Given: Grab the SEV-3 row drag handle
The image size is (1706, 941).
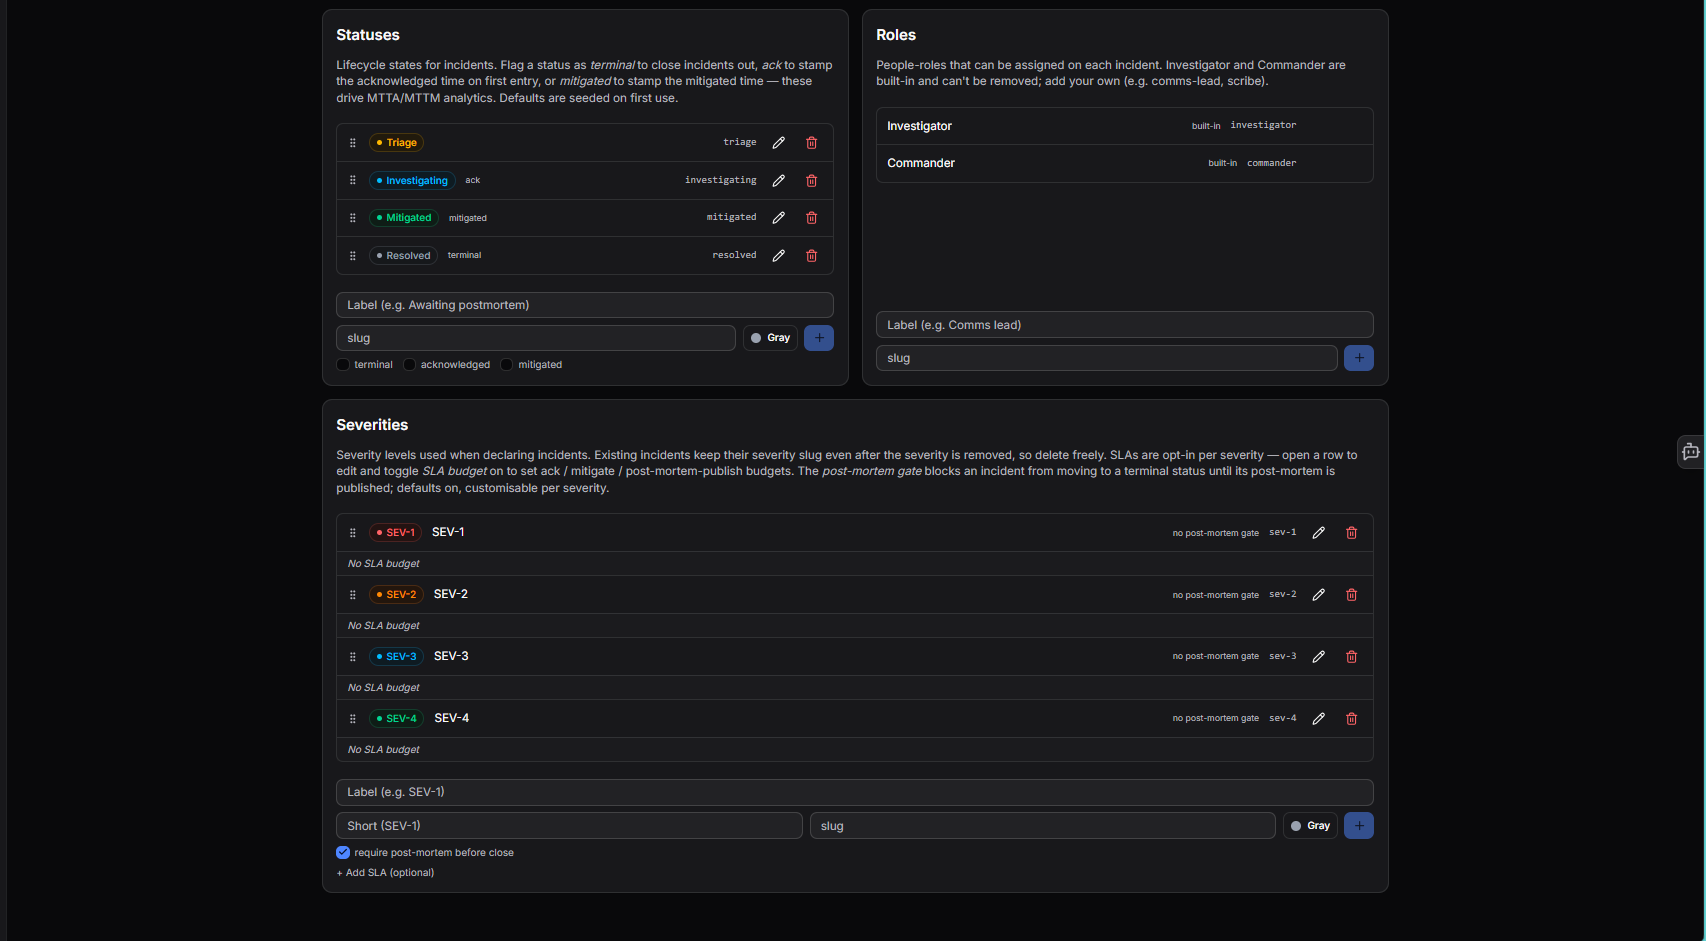Looking at the screenshot, I should (x=352, y=657).
